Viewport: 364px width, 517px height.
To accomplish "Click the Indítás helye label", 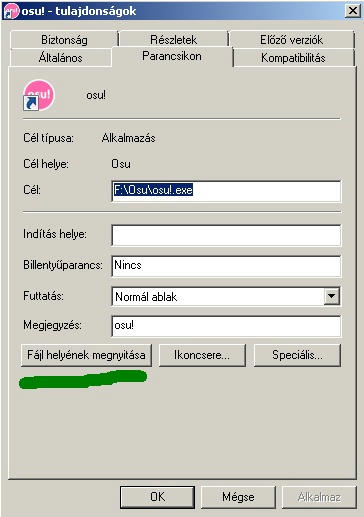I will pos(55,234).
